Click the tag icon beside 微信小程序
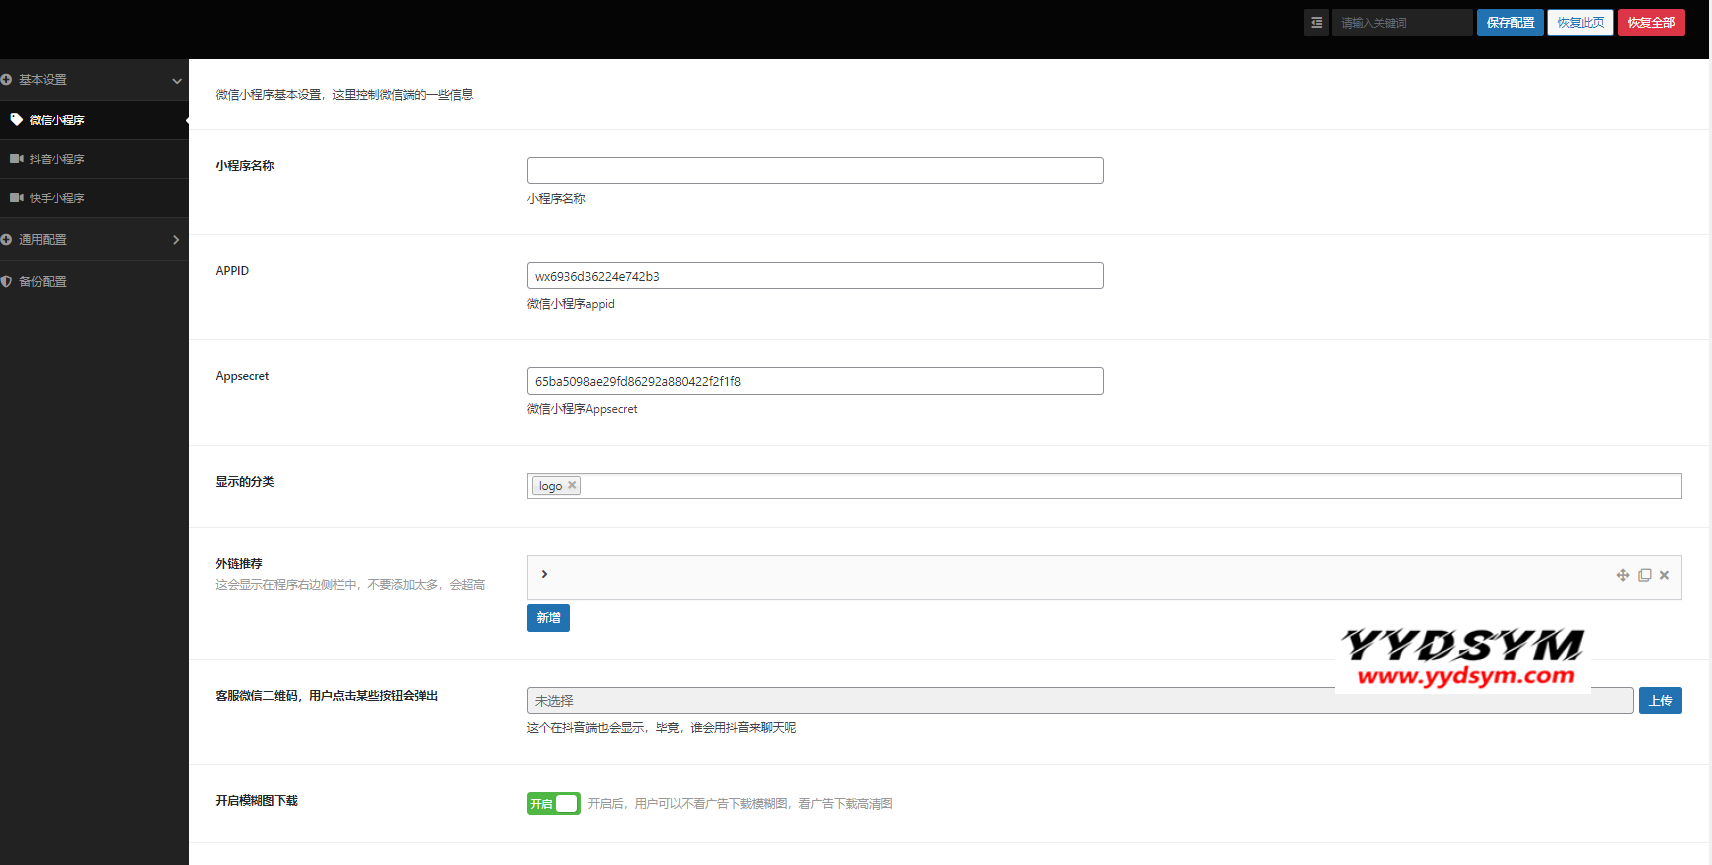1712x865 pixels. click(x=16, y=119)
